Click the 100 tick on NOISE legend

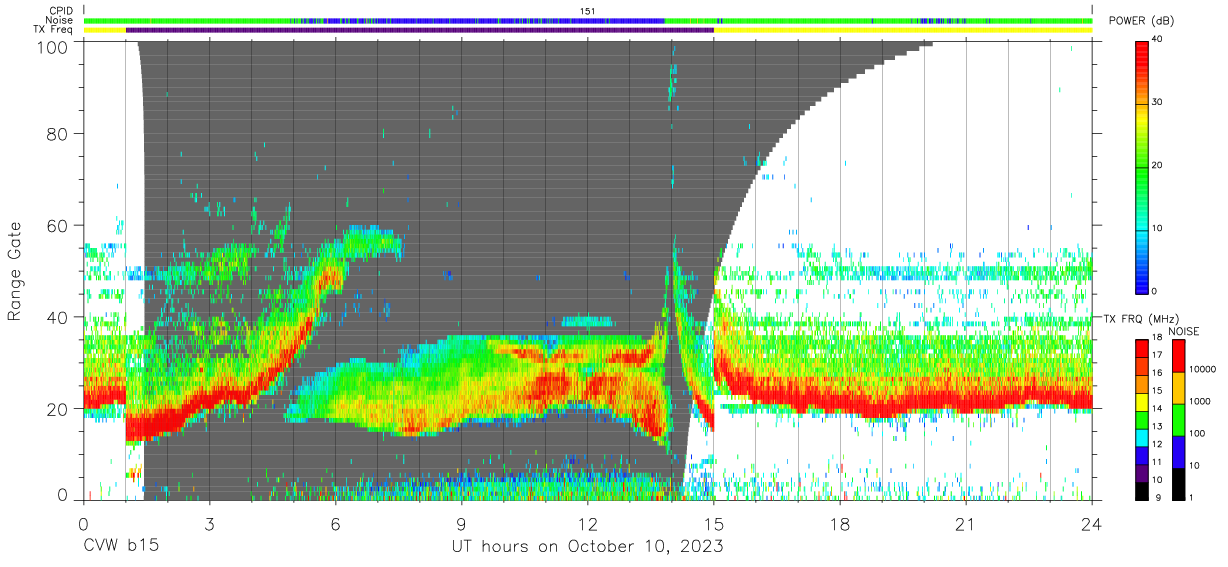tap(1199, 433)
